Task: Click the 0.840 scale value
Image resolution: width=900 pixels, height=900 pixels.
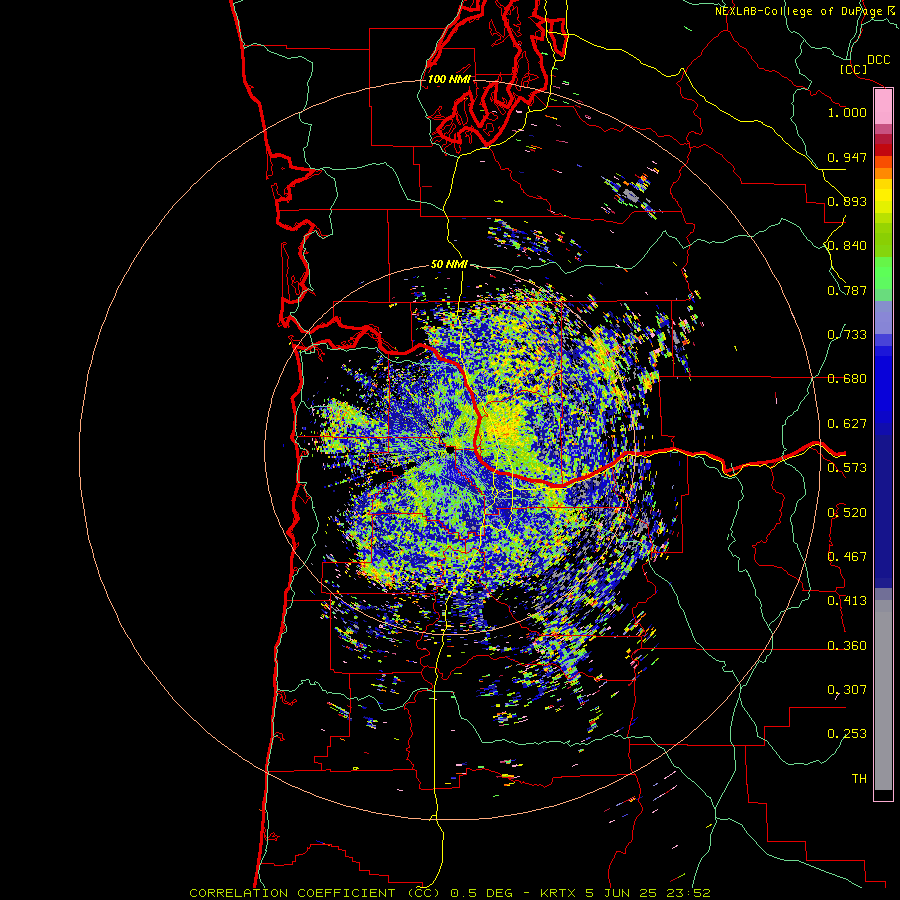Action: [847, 246]
